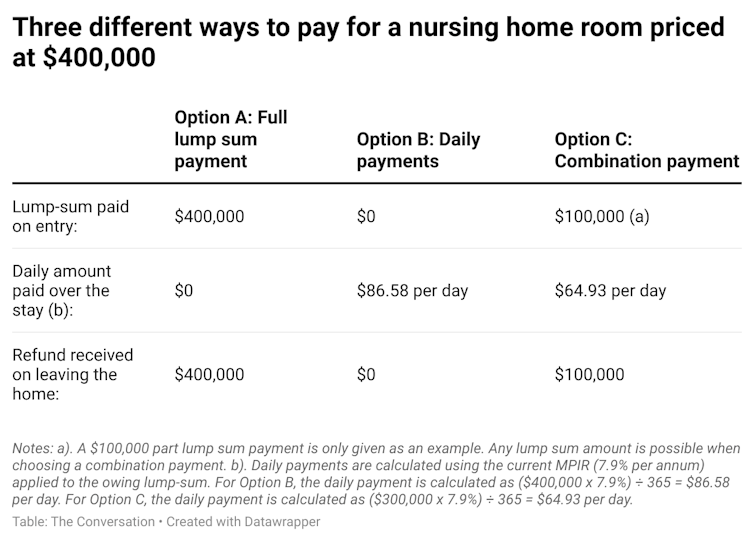Click Option B's $0 refund cell
This screenshot has width=754, height=542.
point(366,375)
